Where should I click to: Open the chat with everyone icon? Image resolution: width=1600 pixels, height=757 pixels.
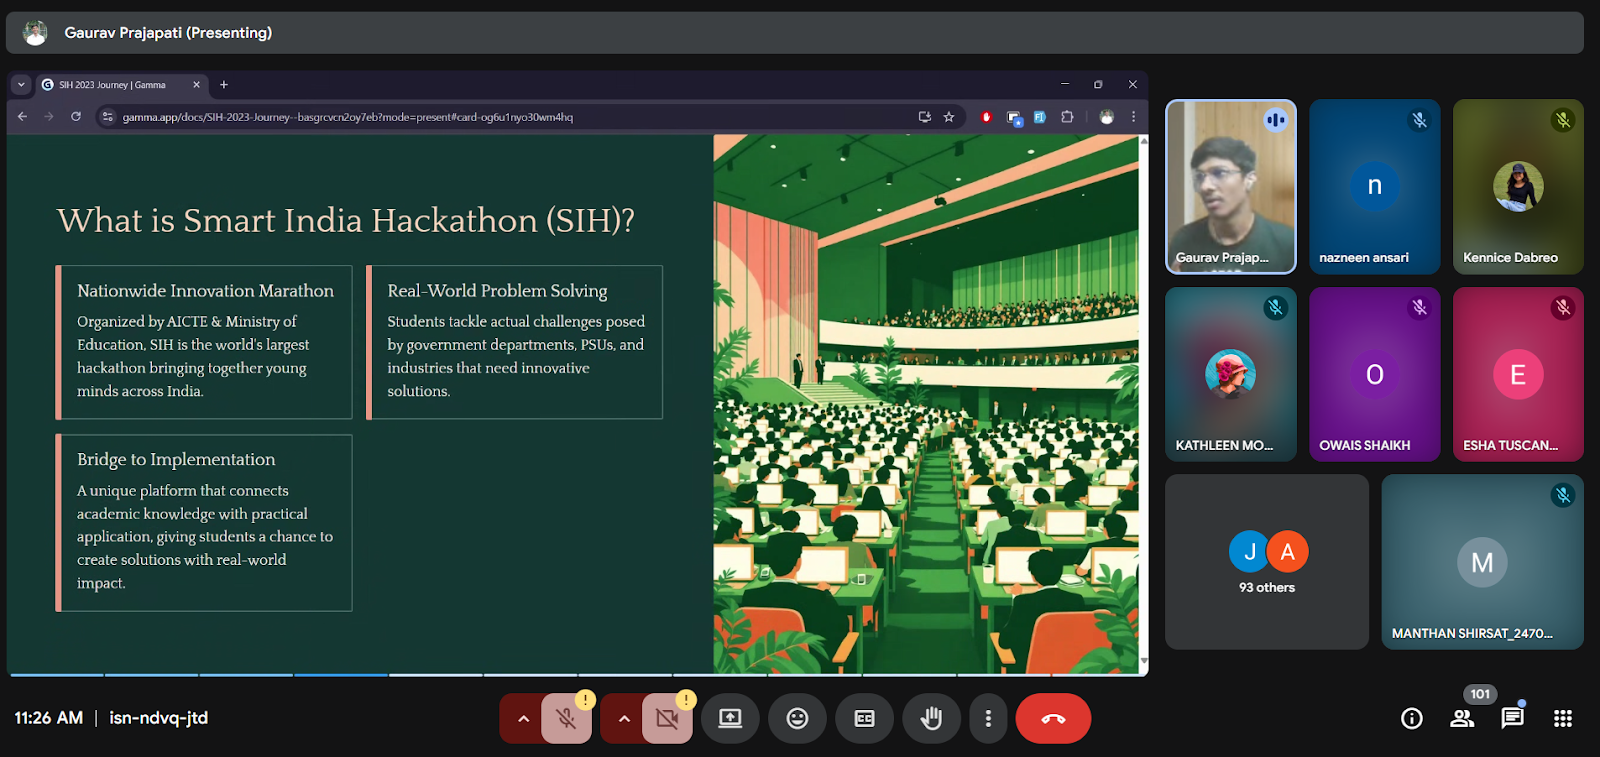(x=1512, y=717)
